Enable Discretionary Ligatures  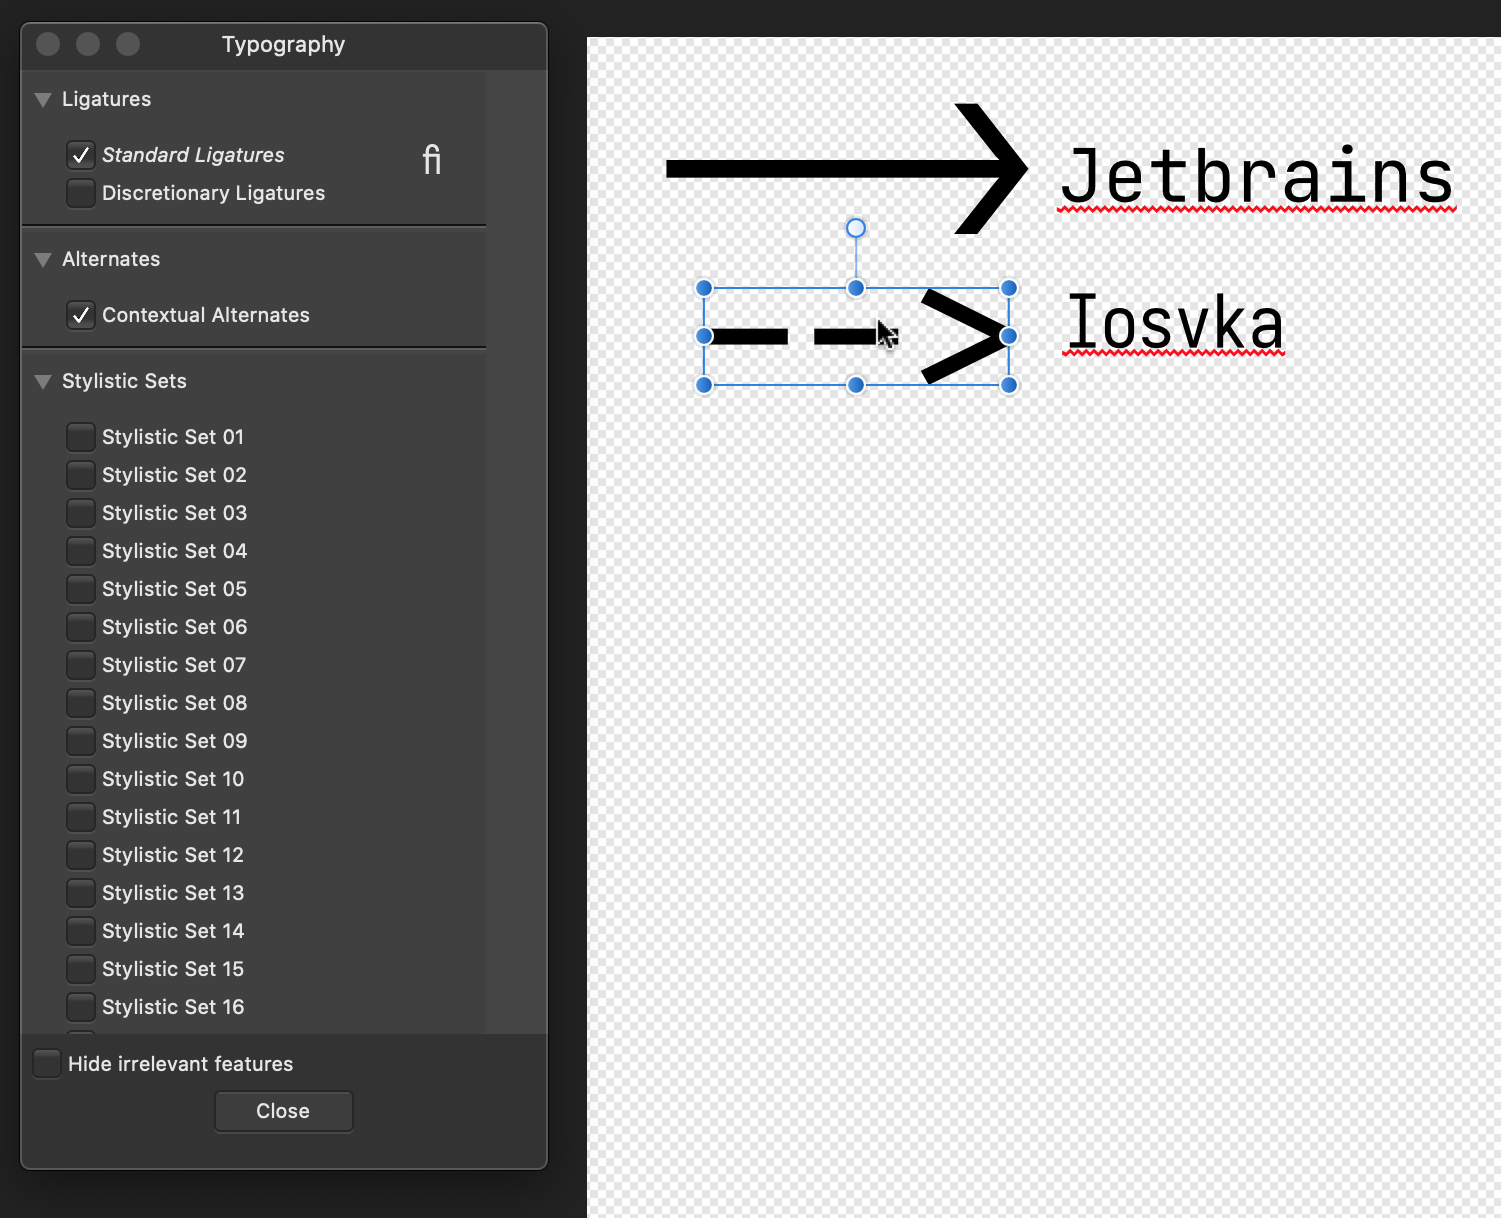click(x=81, y=193)
